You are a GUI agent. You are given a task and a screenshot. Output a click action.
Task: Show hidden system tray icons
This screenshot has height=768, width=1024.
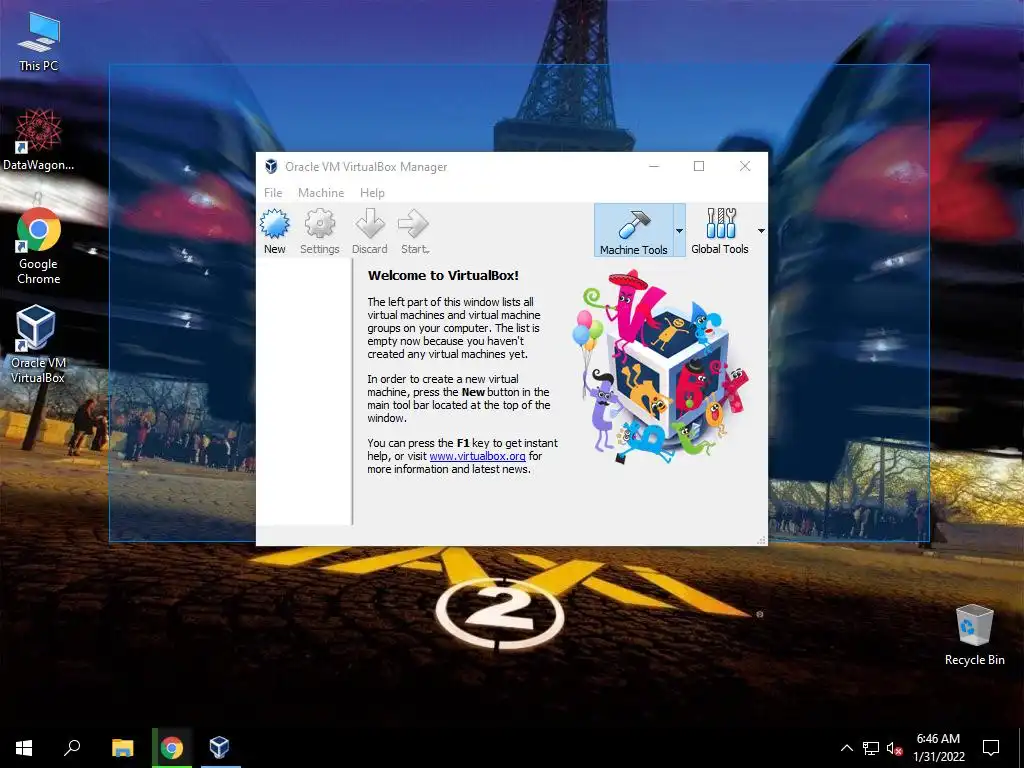click(846, 748)
